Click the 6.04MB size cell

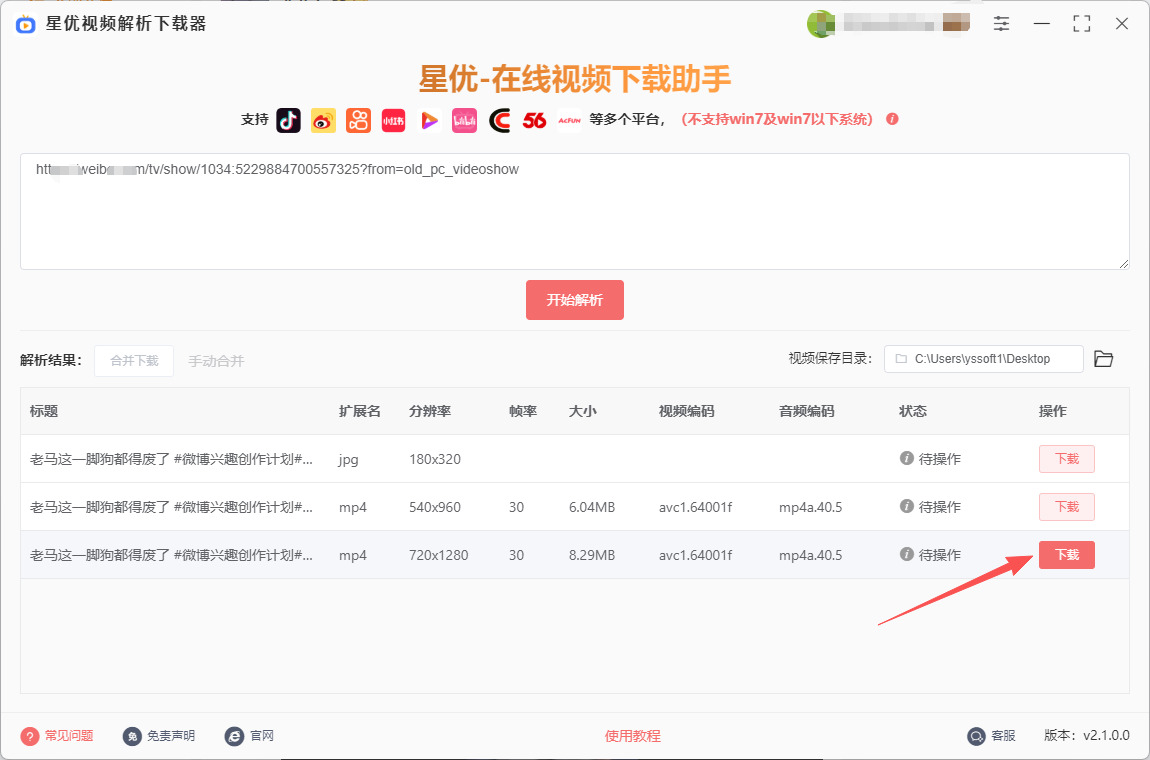[x=592, y=507]
